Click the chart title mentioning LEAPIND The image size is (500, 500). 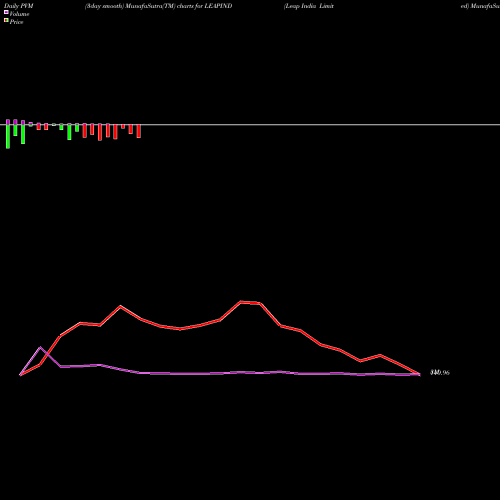158,6
